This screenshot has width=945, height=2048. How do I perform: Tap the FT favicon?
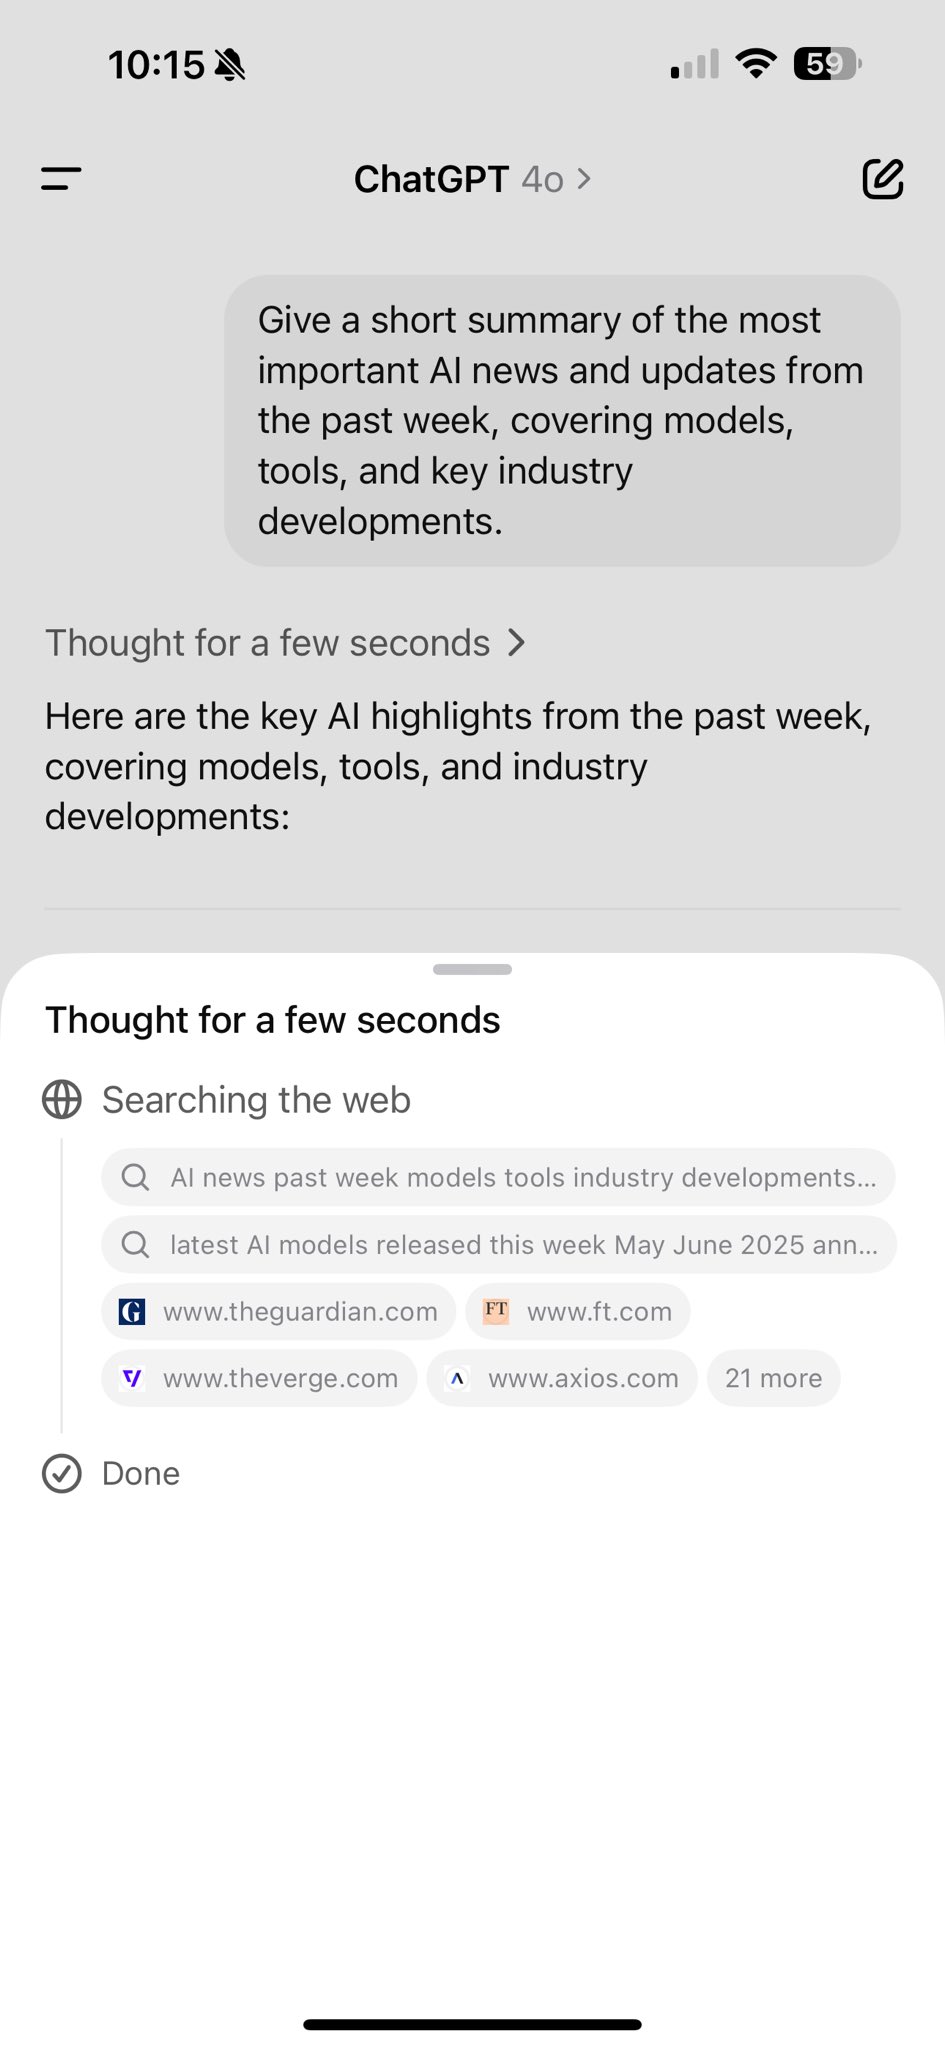click(496, 1311)
